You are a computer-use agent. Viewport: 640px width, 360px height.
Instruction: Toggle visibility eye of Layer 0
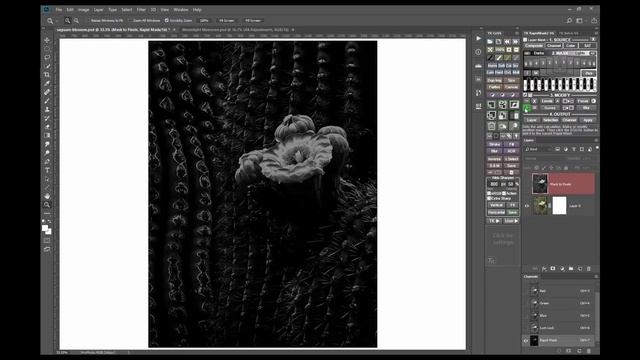(527, 206)
